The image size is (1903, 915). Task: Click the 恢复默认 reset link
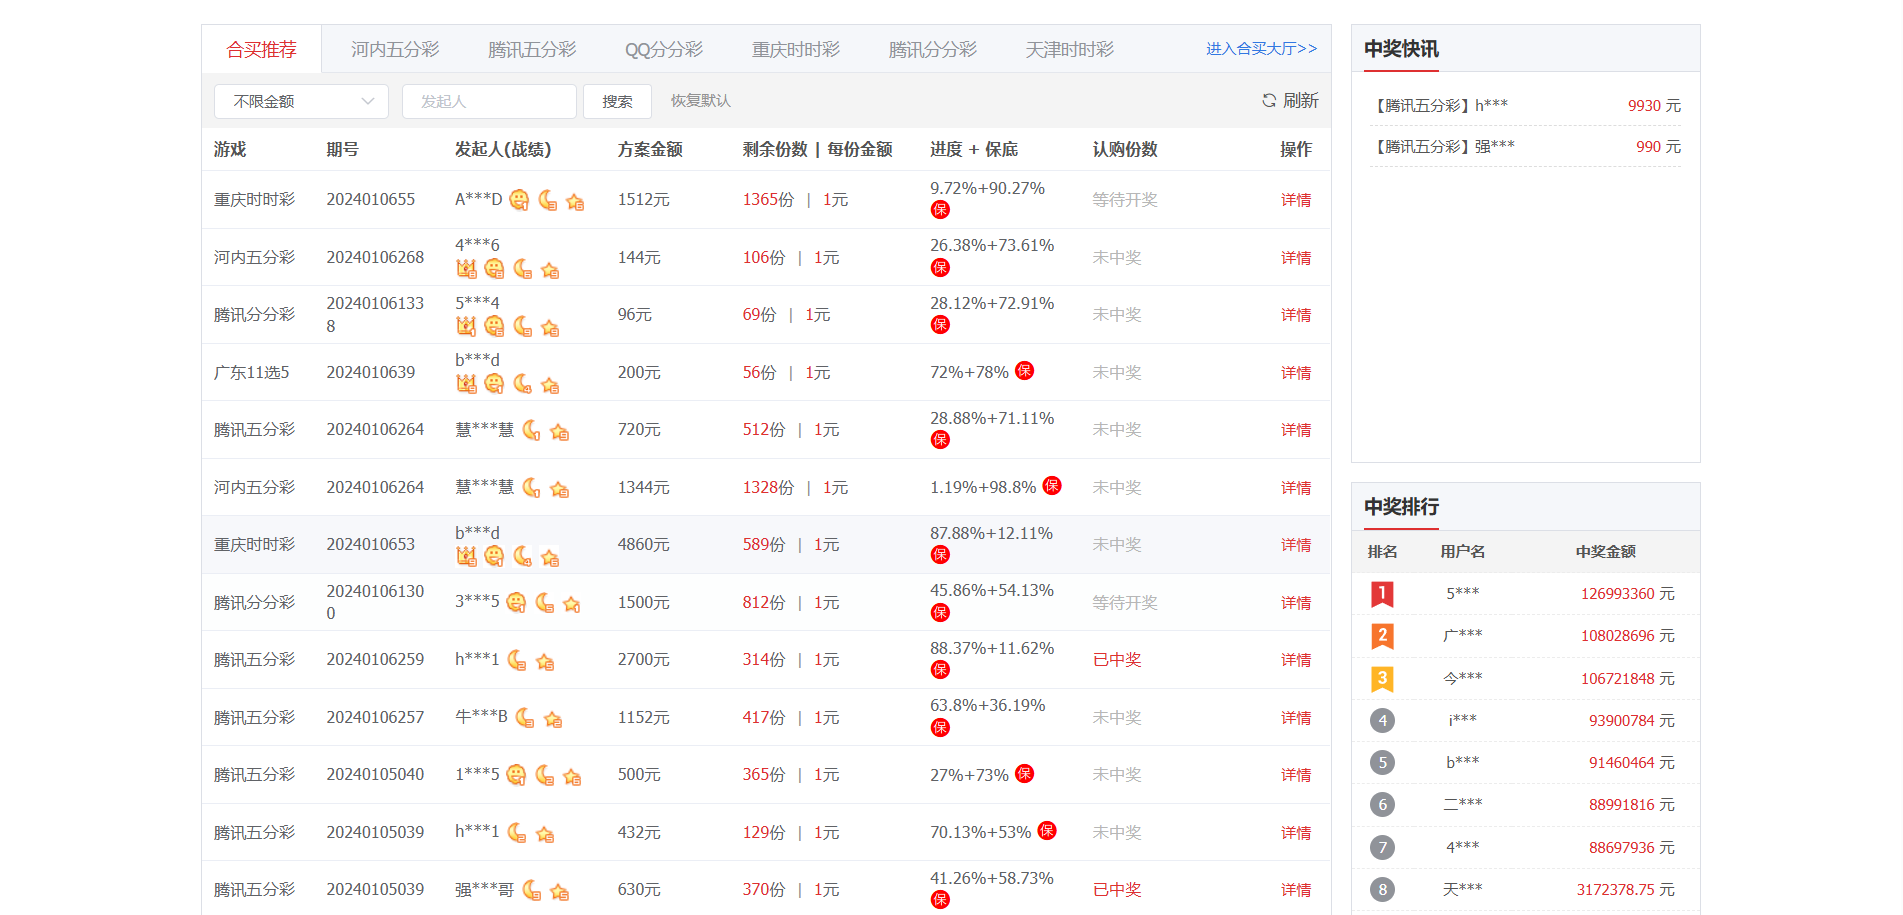pos(700,100)
